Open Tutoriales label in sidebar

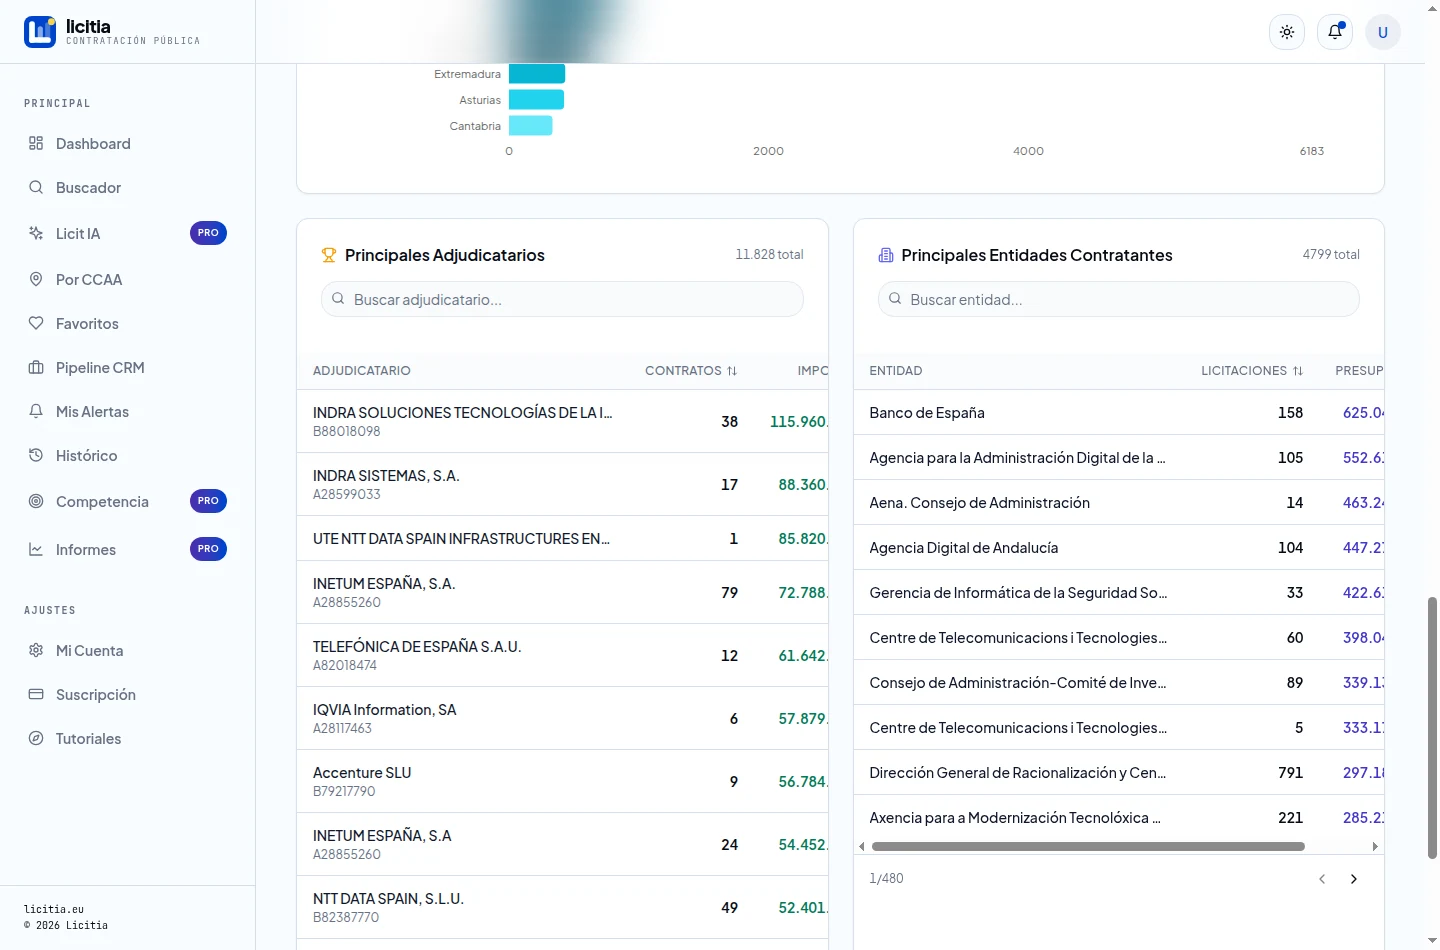pyautogui.click(x=88, y=739)
